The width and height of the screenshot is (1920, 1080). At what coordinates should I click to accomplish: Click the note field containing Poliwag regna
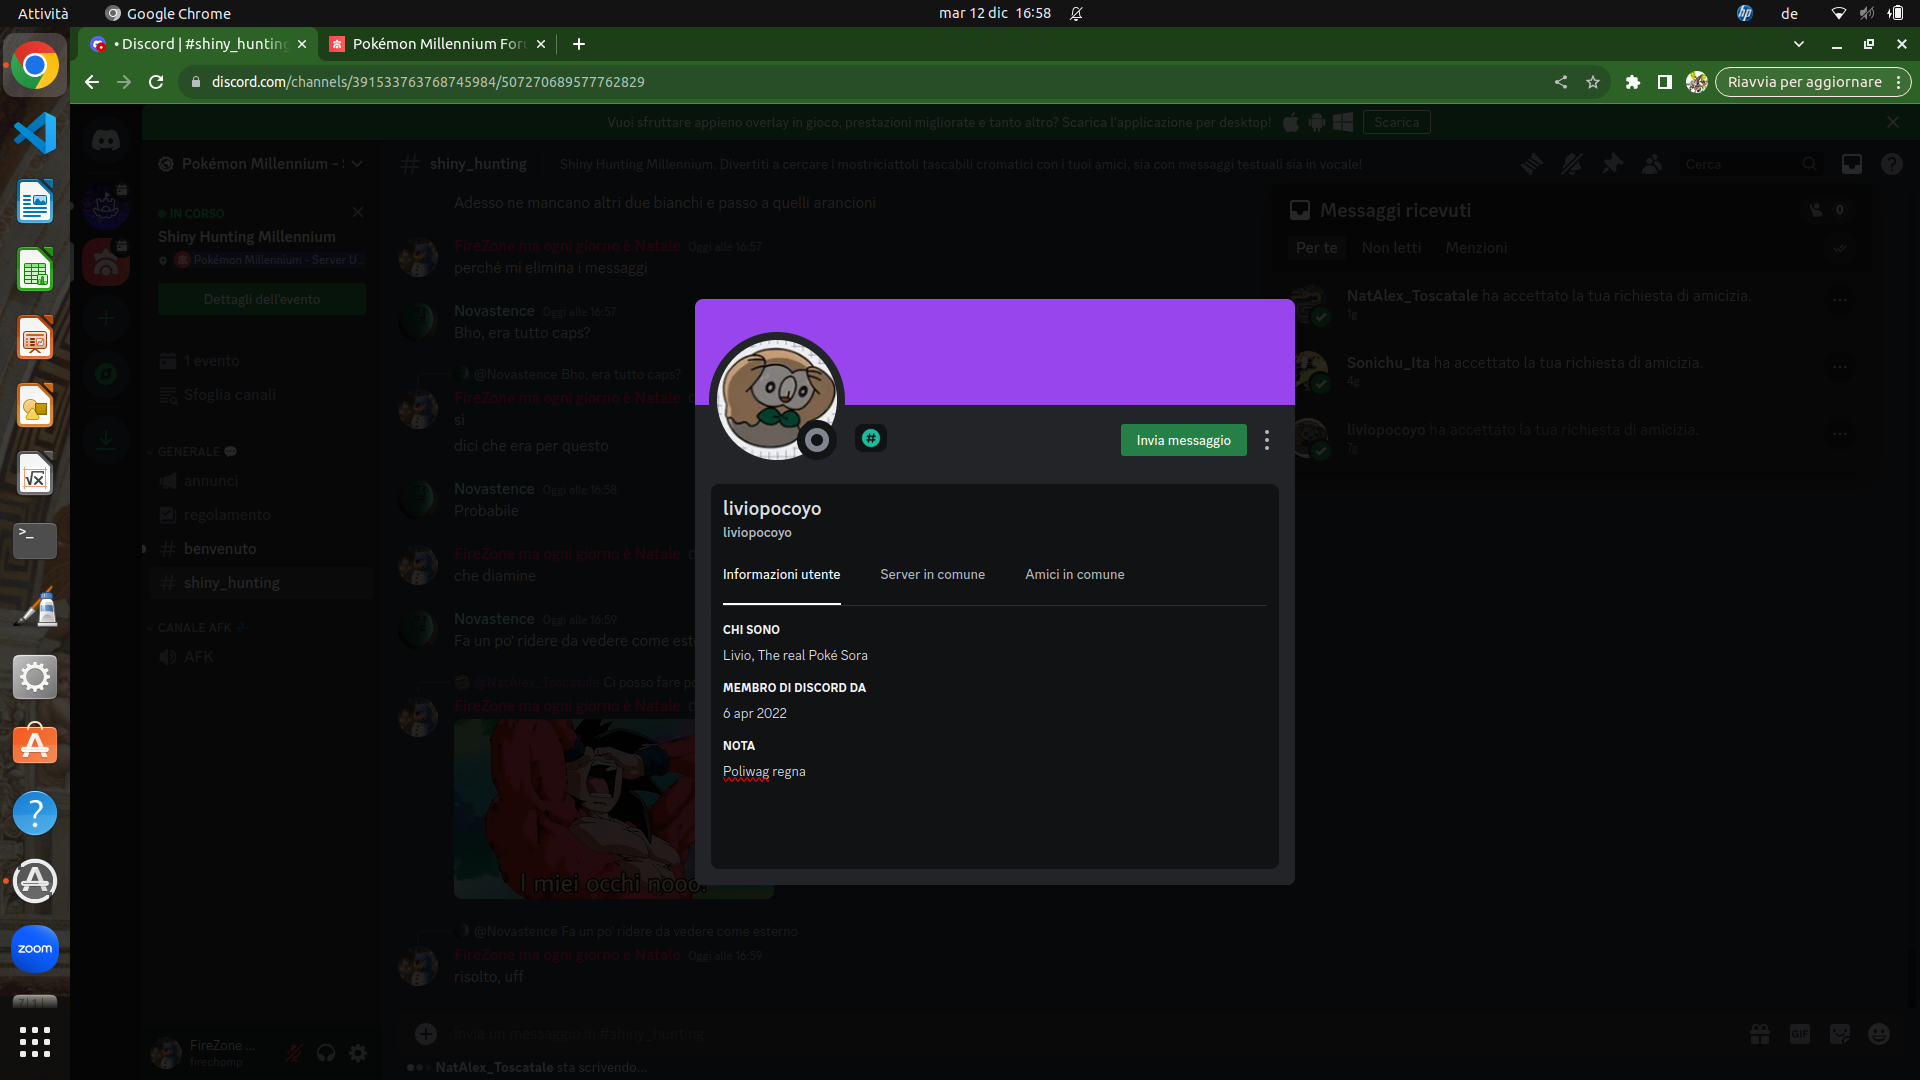click(764, 771)
